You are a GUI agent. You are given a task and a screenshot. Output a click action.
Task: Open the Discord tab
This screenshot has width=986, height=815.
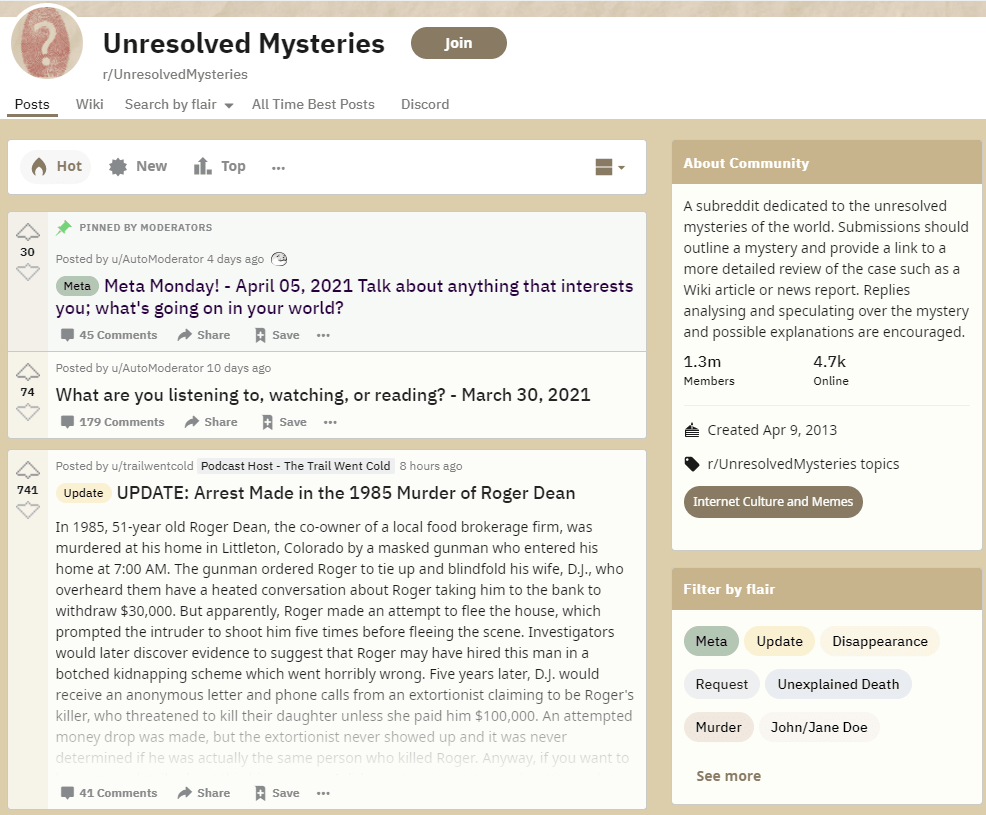point(425,104)
